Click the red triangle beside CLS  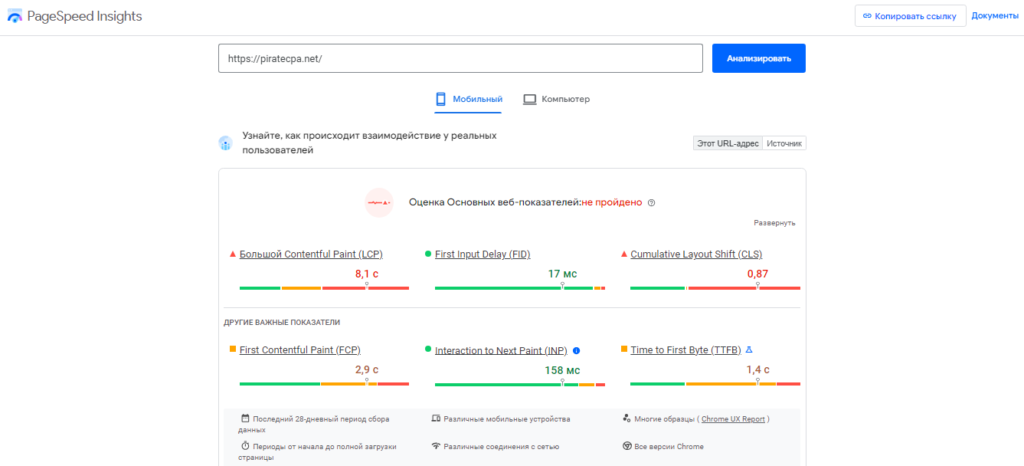coord(624,254)
